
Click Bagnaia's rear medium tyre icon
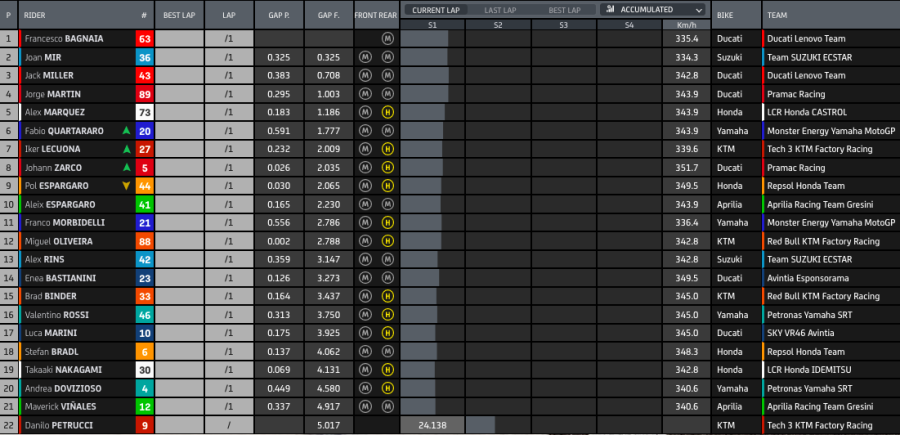click(x=387, y=39)
